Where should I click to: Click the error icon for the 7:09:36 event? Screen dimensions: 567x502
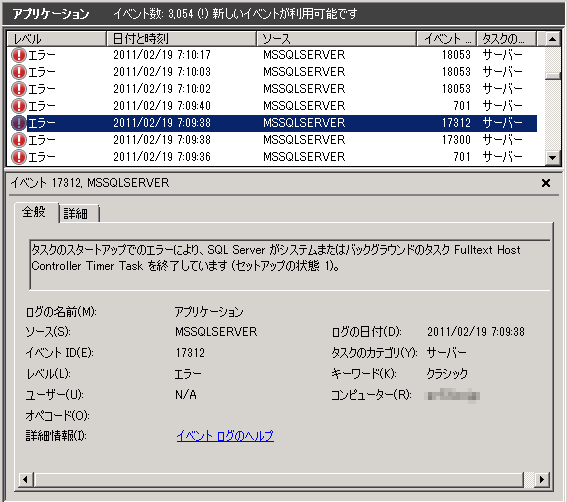19,157
